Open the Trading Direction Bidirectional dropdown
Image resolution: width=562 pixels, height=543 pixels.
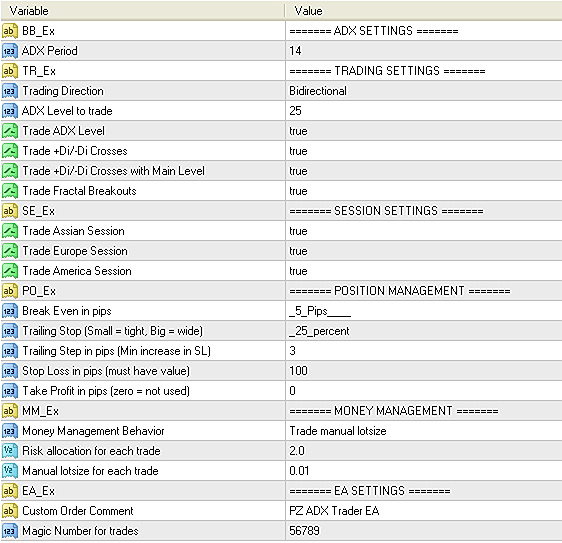pyautogui.click(x=424, y=91)
